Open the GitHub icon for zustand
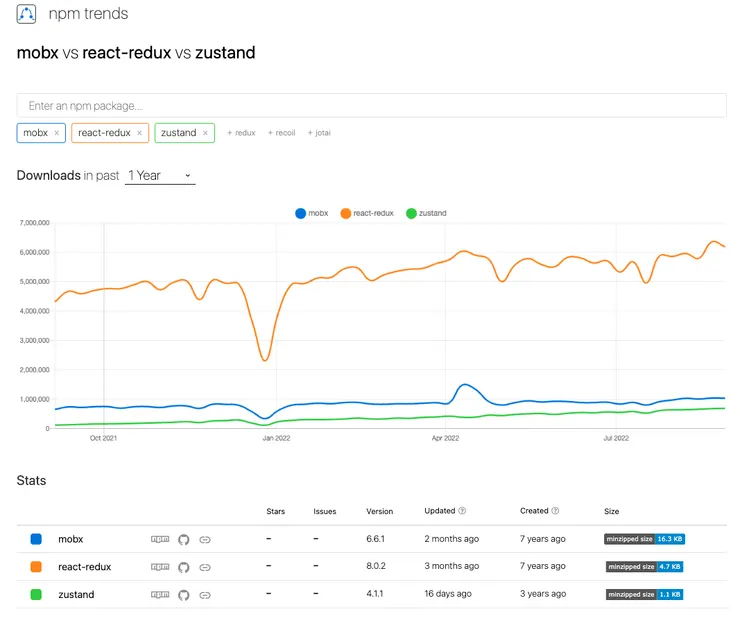The width and height of the screenshot is (740, 619). click(183, 594)
